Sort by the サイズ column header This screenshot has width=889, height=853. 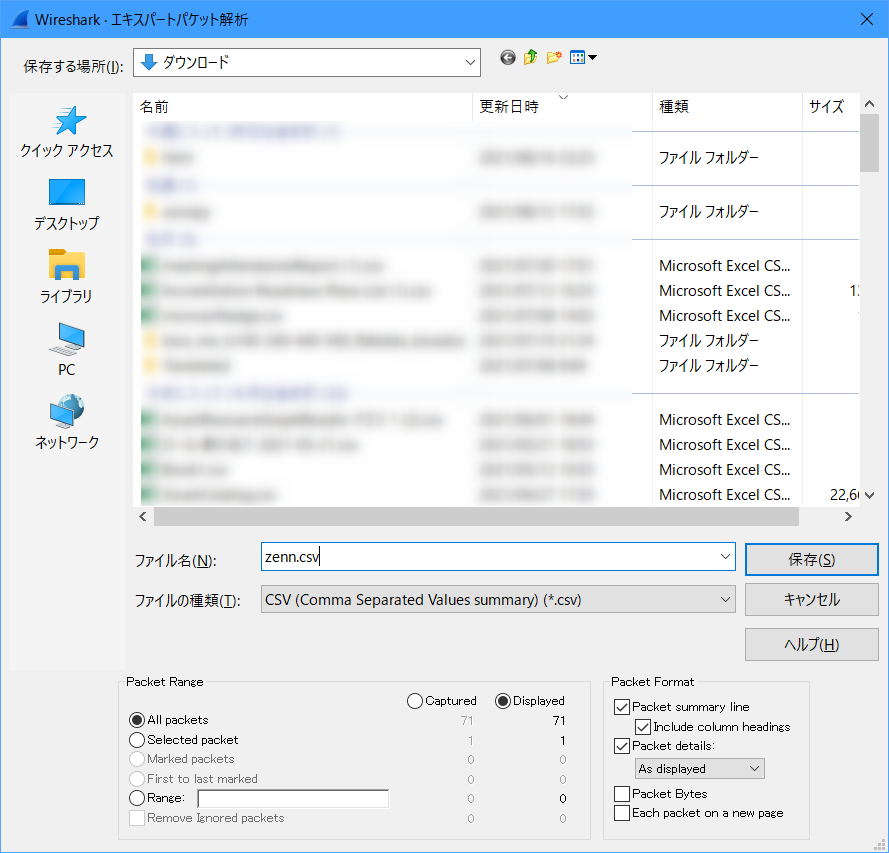coord(831,107)
